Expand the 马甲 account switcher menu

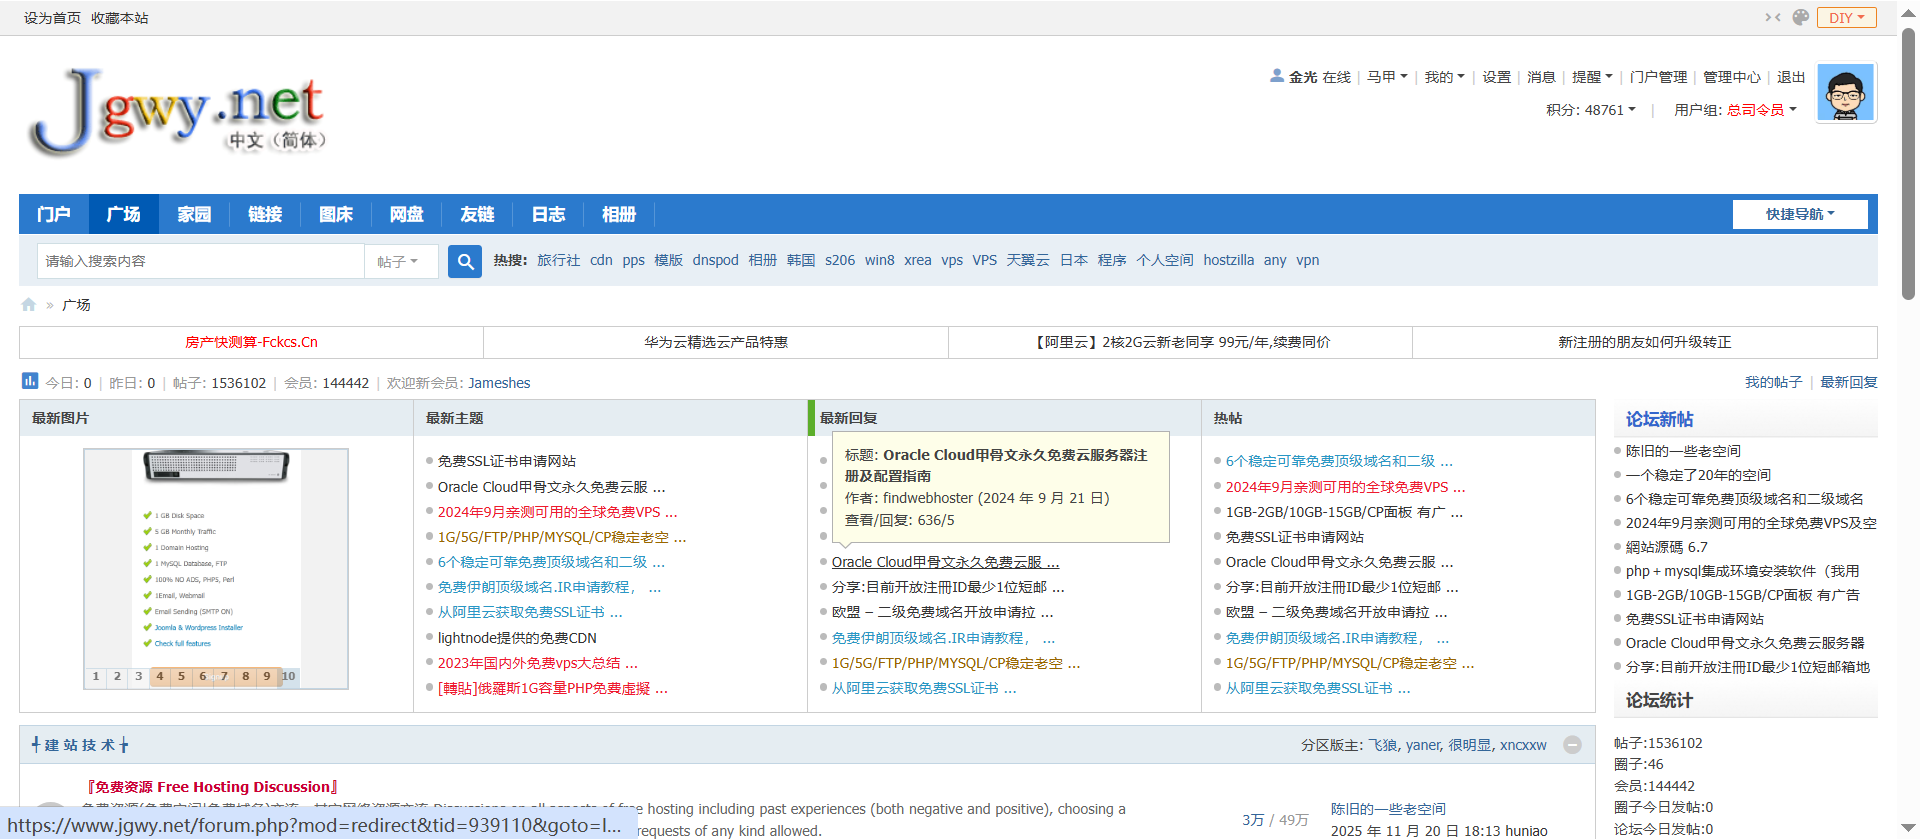click(x=1387, y=77)
